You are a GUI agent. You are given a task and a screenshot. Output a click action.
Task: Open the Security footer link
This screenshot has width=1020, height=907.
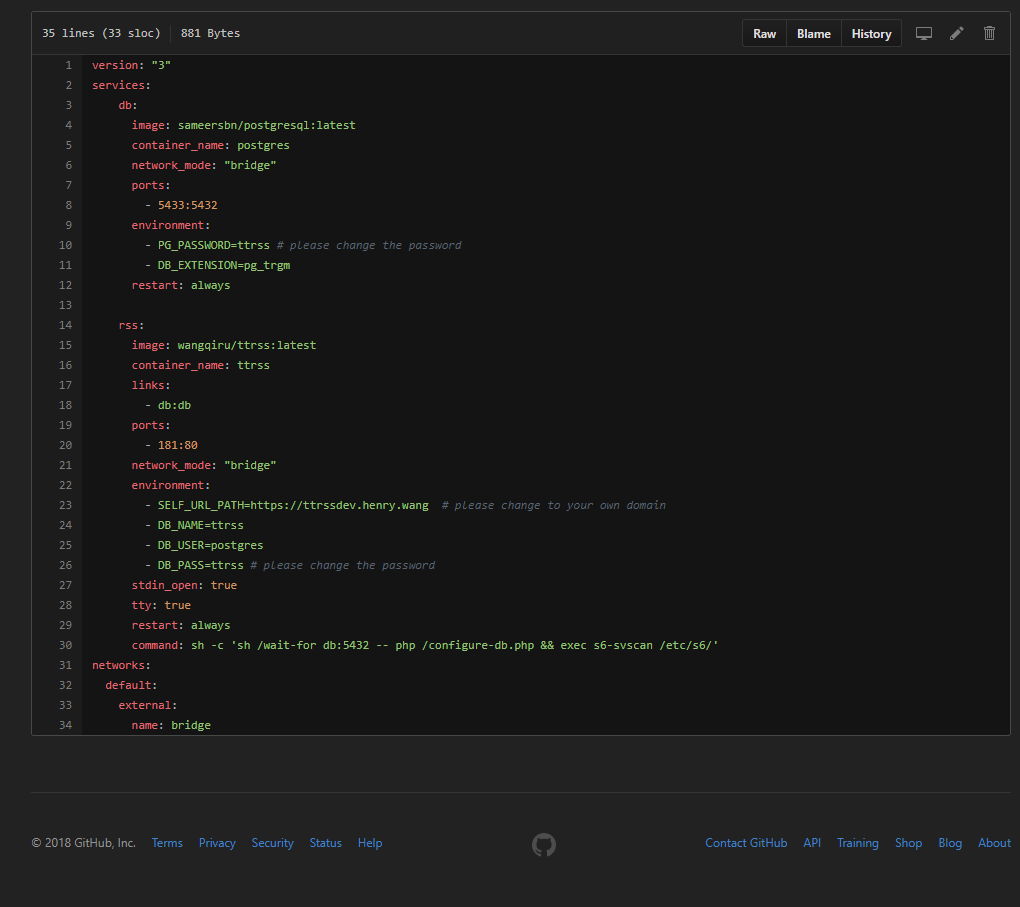coord(273,843)
